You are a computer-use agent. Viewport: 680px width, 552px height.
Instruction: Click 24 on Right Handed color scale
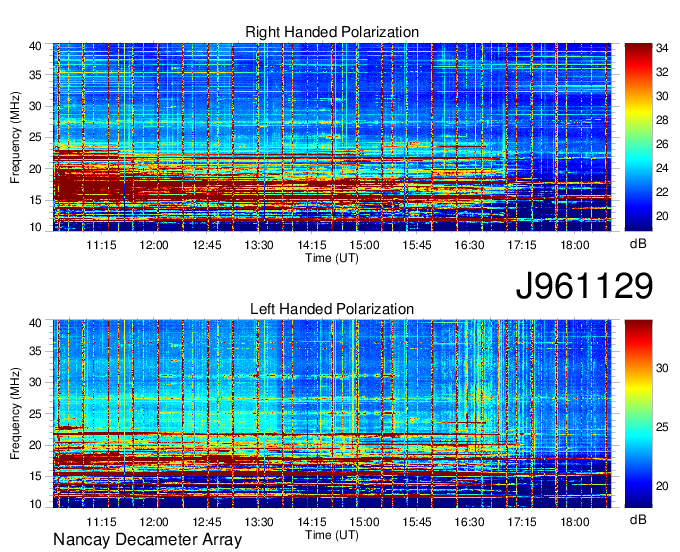662,168
